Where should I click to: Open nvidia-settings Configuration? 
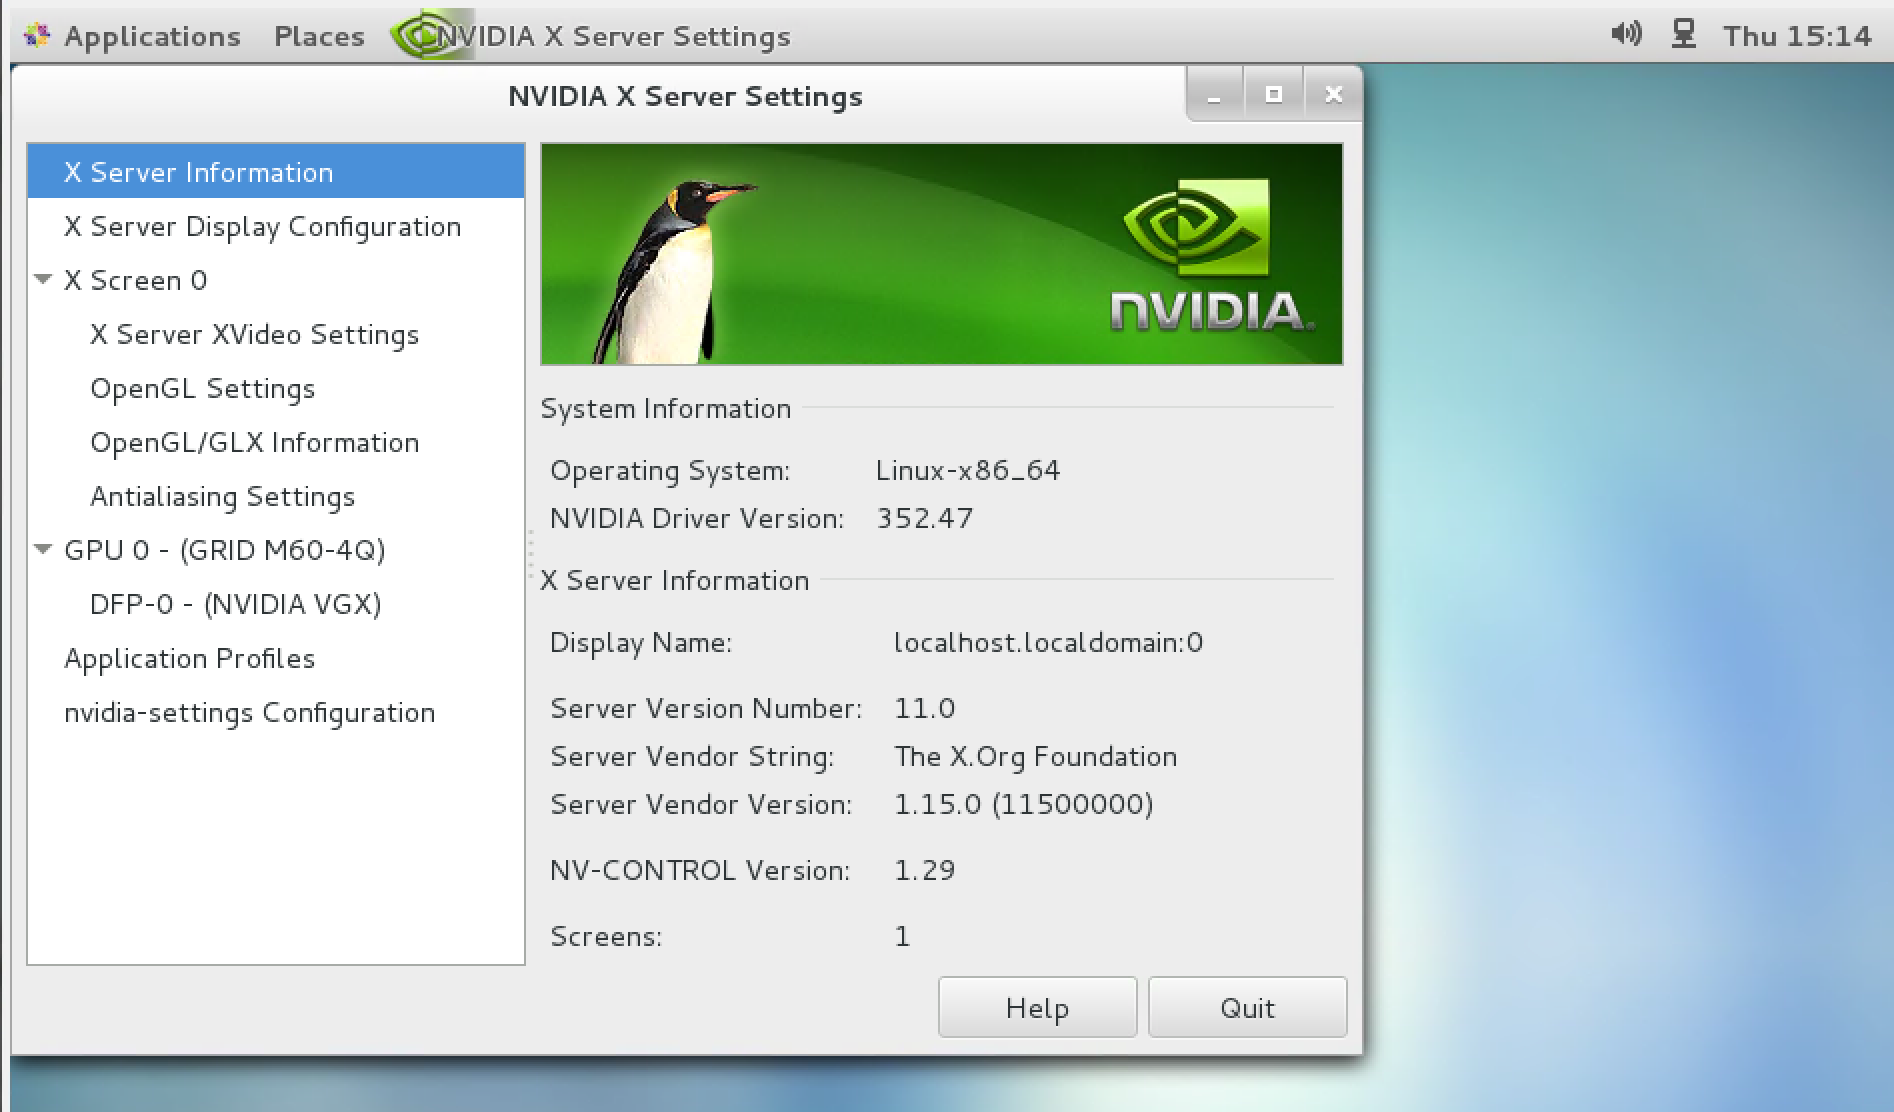coord(249,712)
